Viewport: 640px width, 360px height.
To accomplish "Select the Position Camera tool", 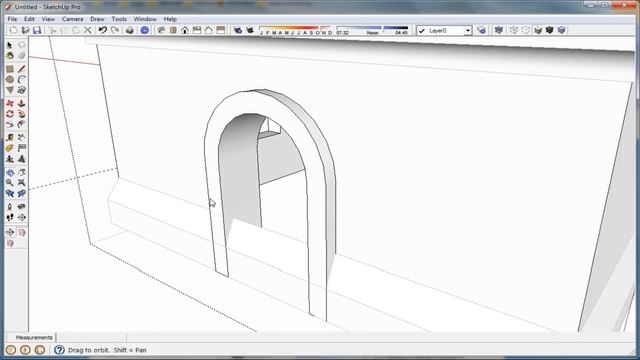I will pyautogui.click(x=10, y=207).
